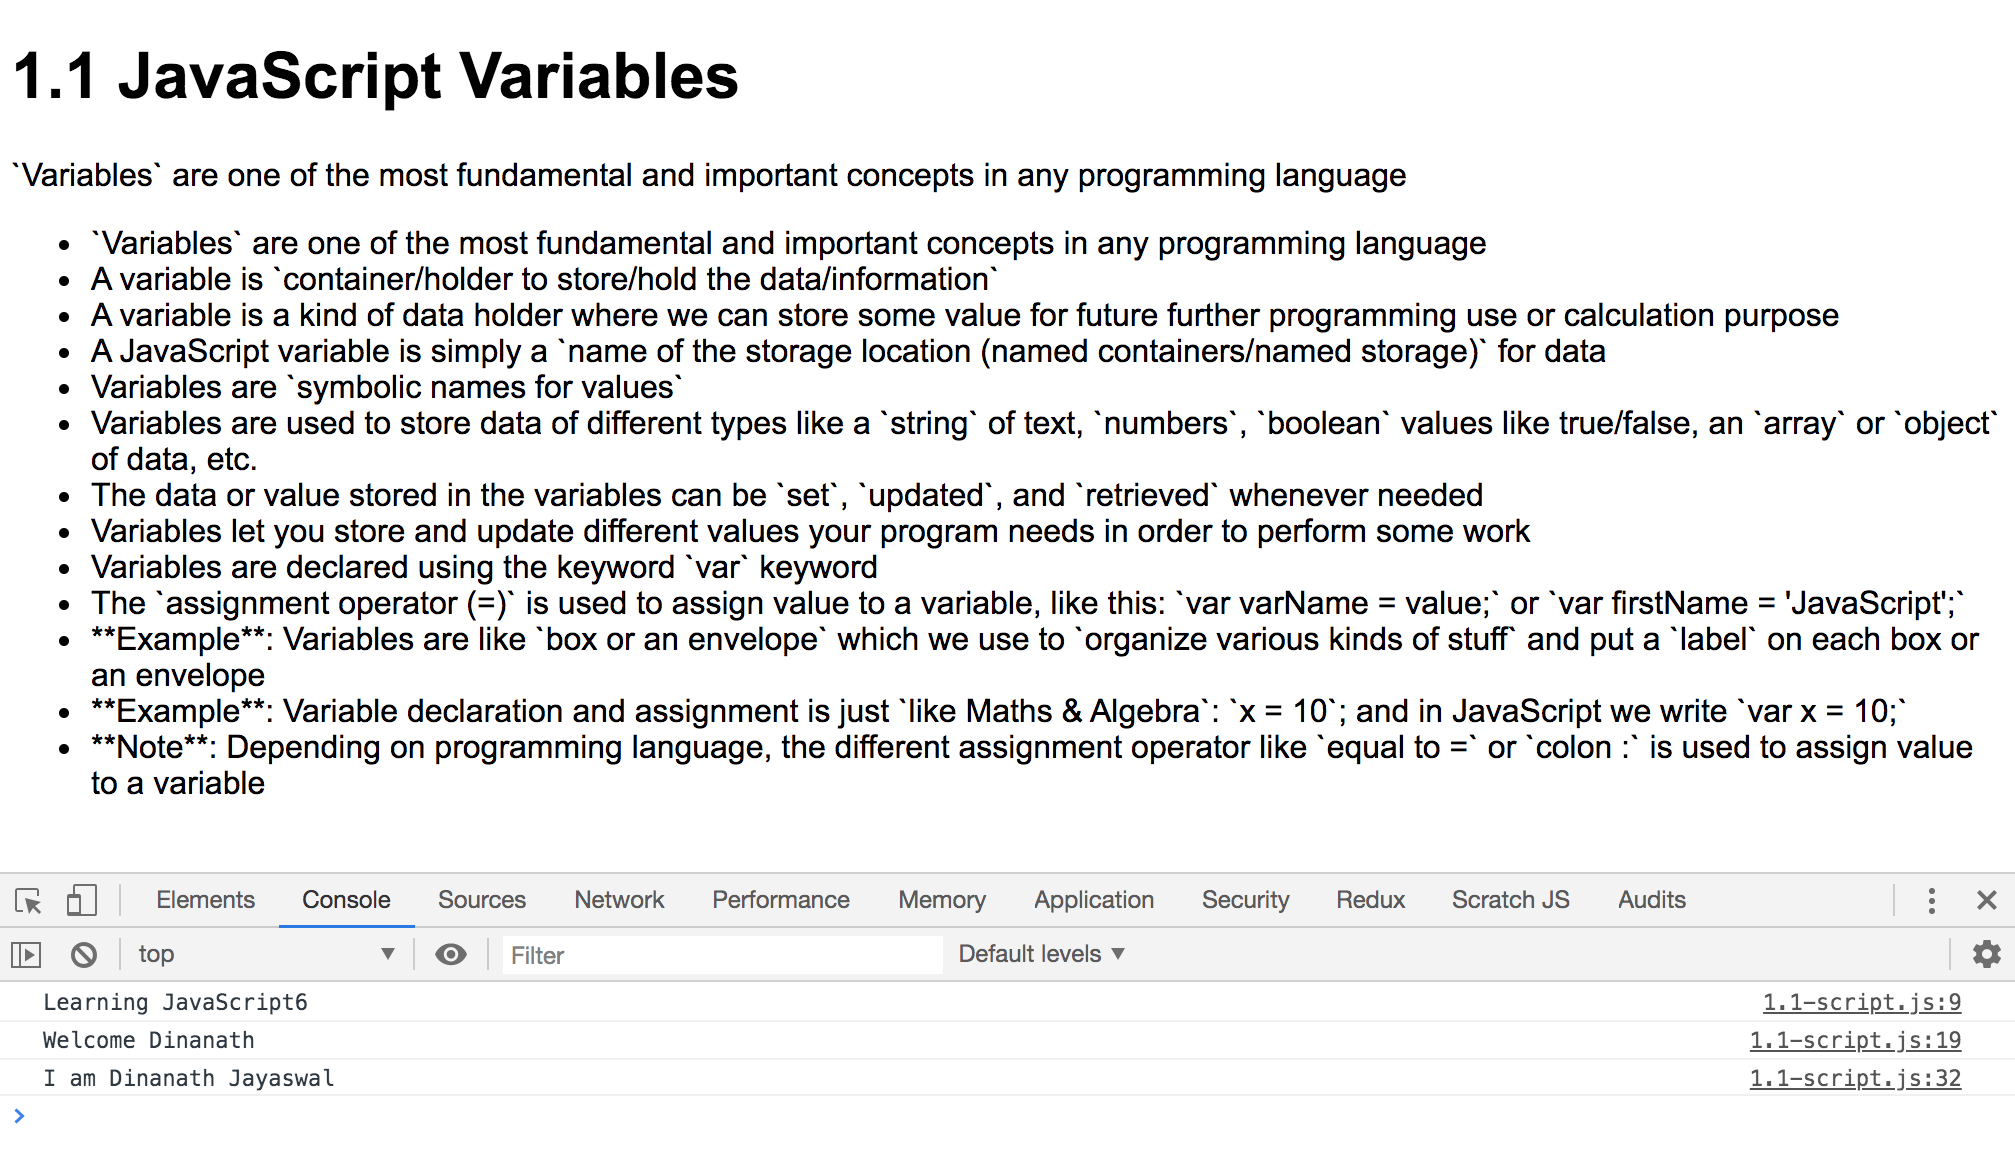
Task: Create a live expression with the eye icon
Action: click(450, 953)
